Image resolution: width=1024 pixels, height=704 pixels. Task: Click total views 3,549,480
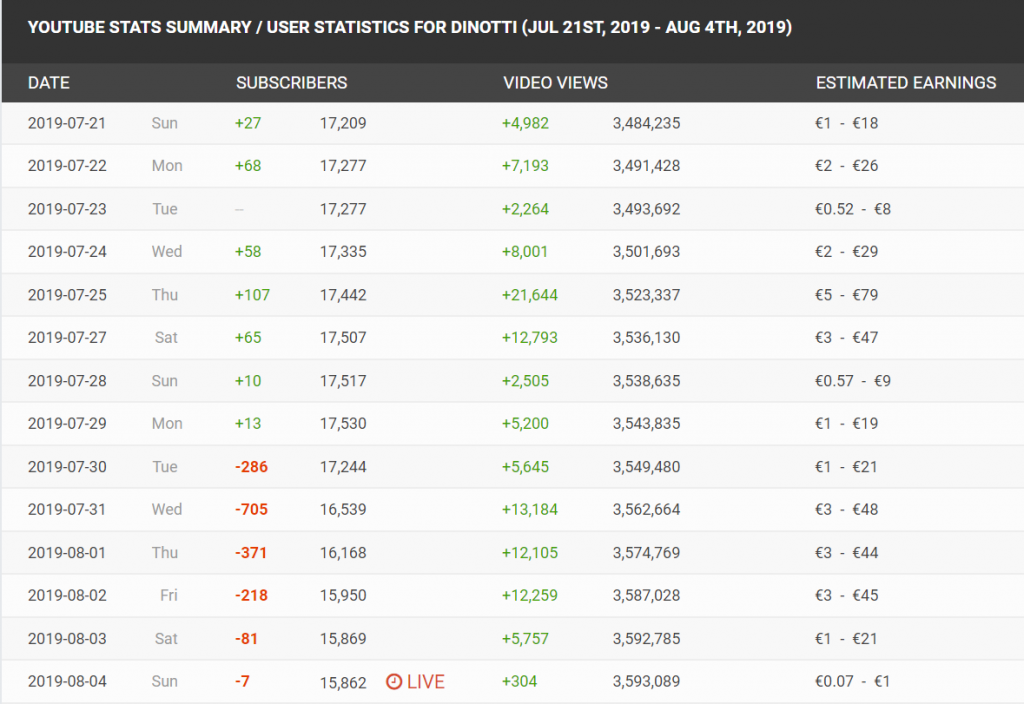[x=647, y=467]
